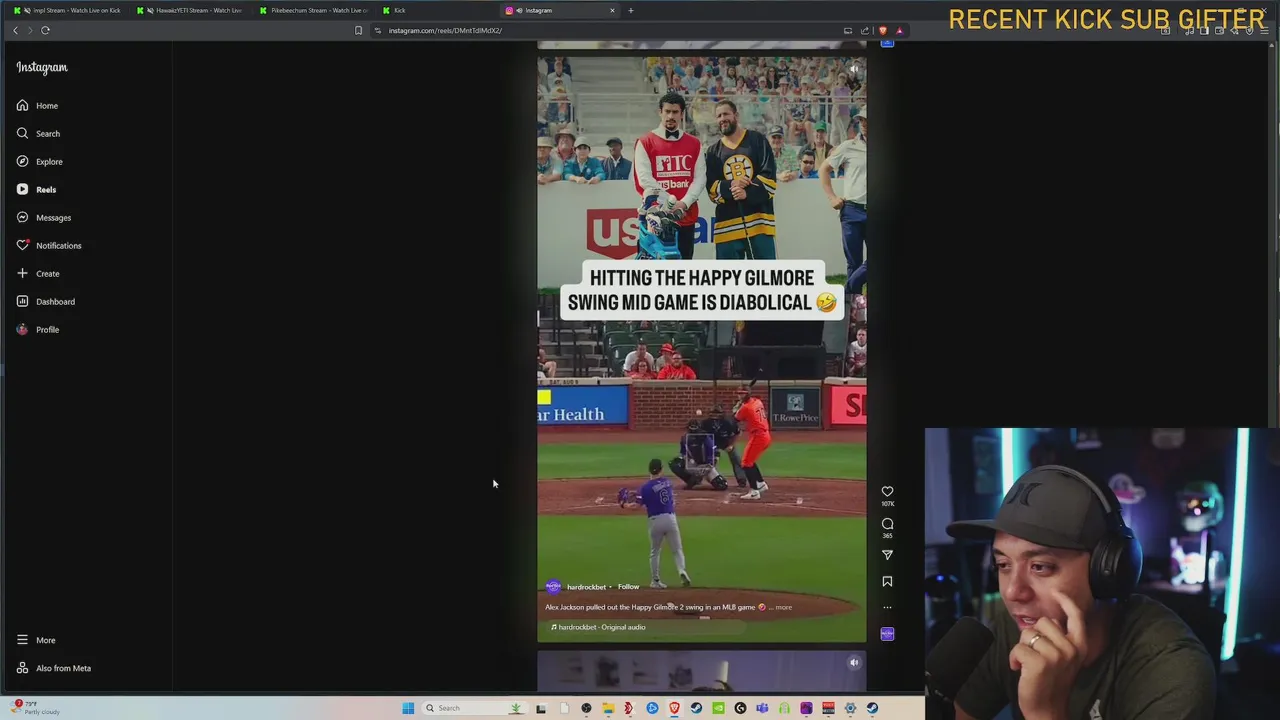Open Logitech G Hub from taskbar
The image size is (1280, 720).
740,708
